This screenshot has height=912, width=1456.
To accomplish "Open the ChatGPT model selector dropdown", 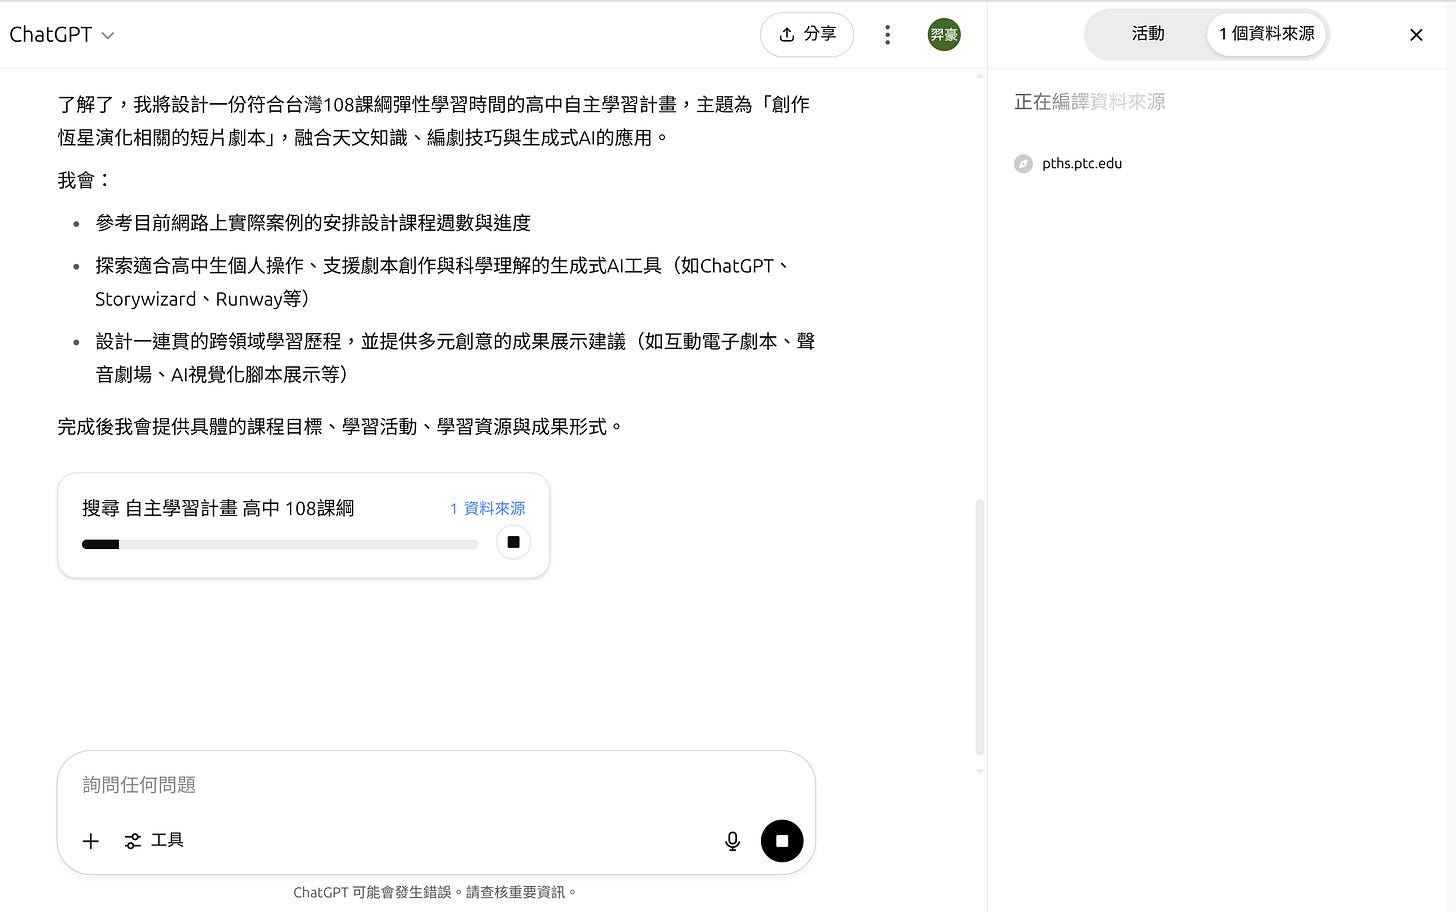I will pos(61,35).
